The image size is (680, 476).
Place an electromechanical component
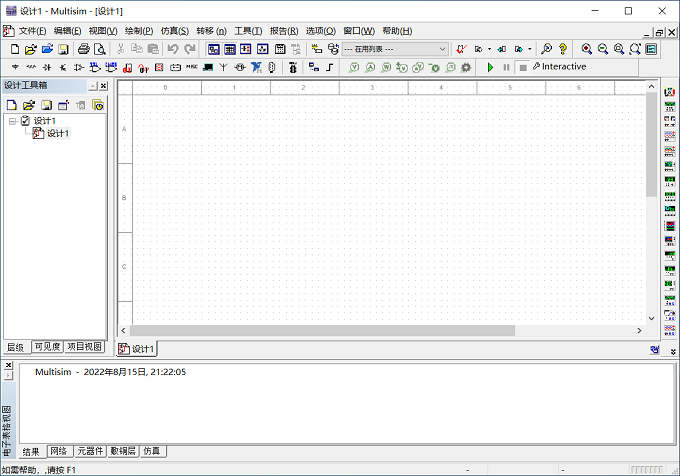tap(240, 67)
